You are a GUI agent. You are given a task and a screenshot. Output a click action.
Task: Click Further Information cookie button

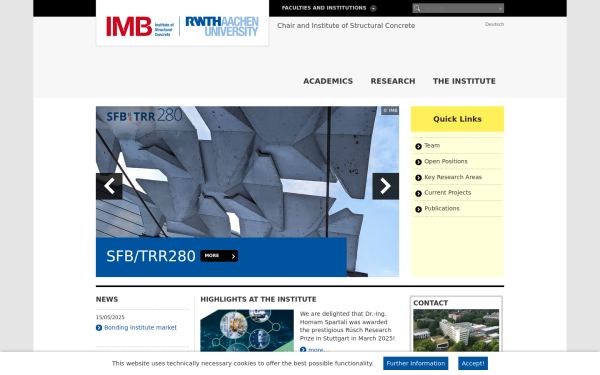point(416,364)
